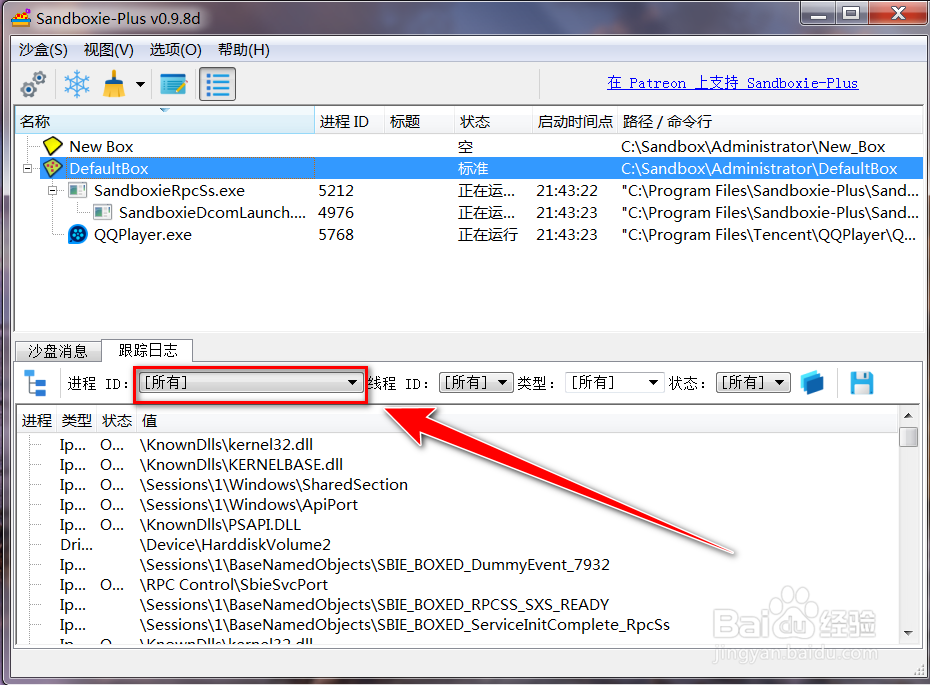The width and height of the screenshot is (930, 685).
Task: Click the SandboxieRpcSs.exe process icon
Action: (x=78, y=190)
